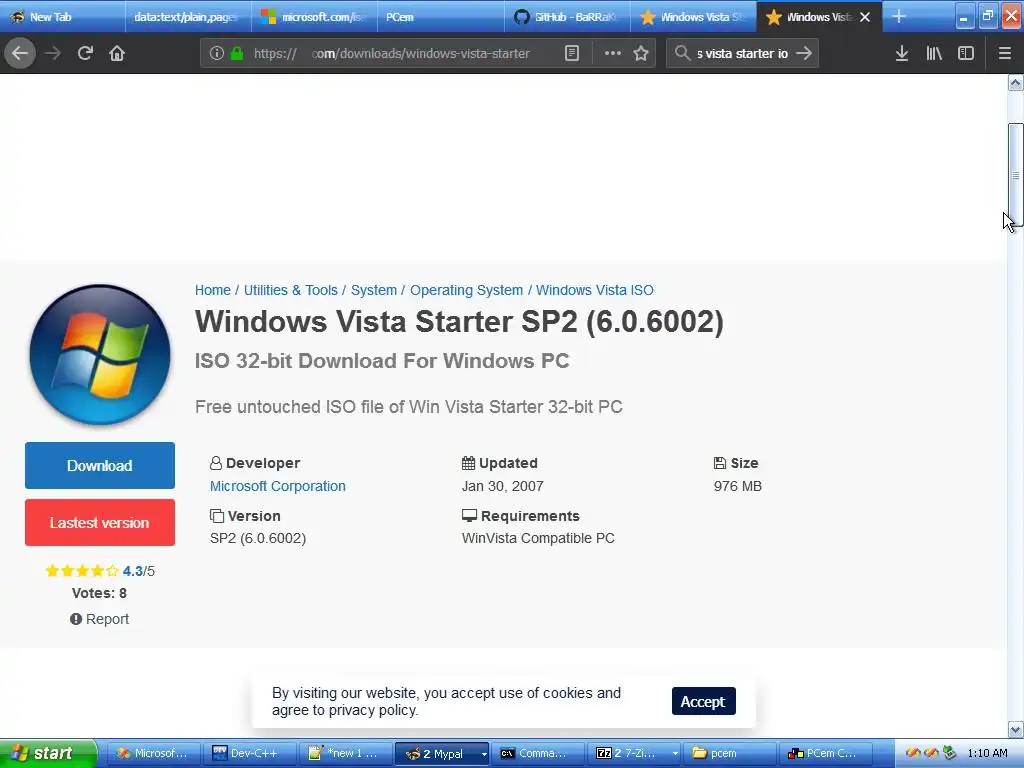Click the page scrollbar down arrow
This screenshot has height=768, width=1024.
[x=1015, y=729]
